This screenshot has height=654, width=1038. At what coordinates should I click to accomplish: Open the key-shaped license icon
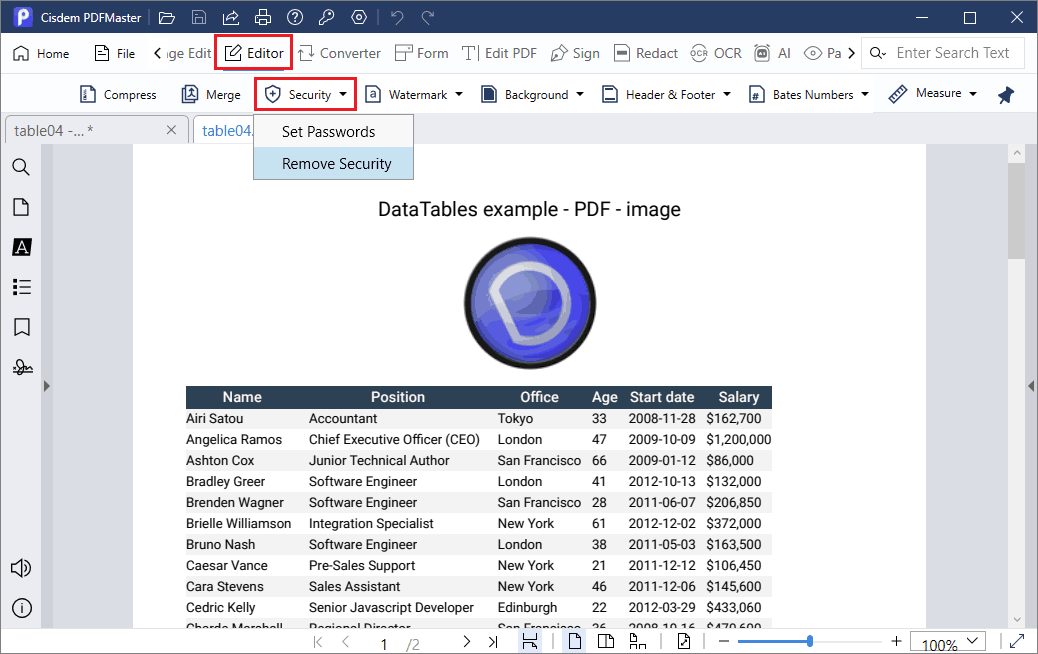coord(327,18)
